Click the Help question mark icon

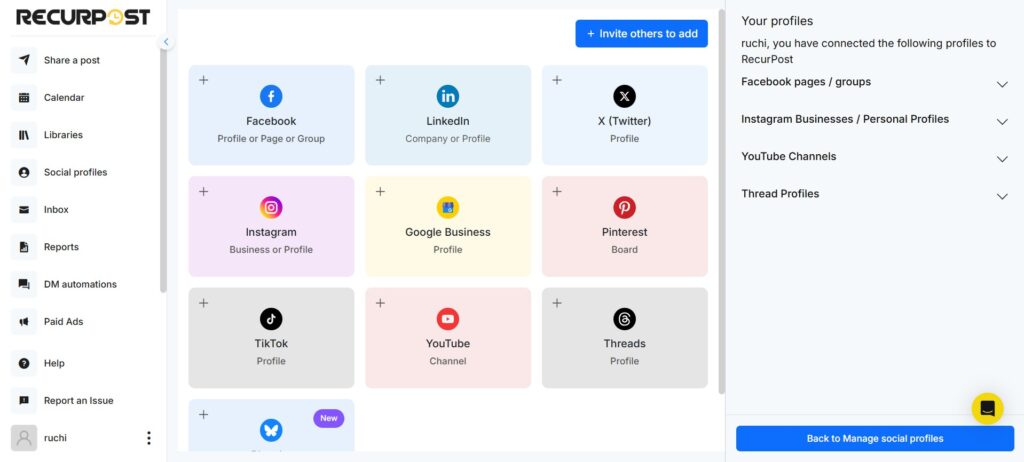point(24,363)
